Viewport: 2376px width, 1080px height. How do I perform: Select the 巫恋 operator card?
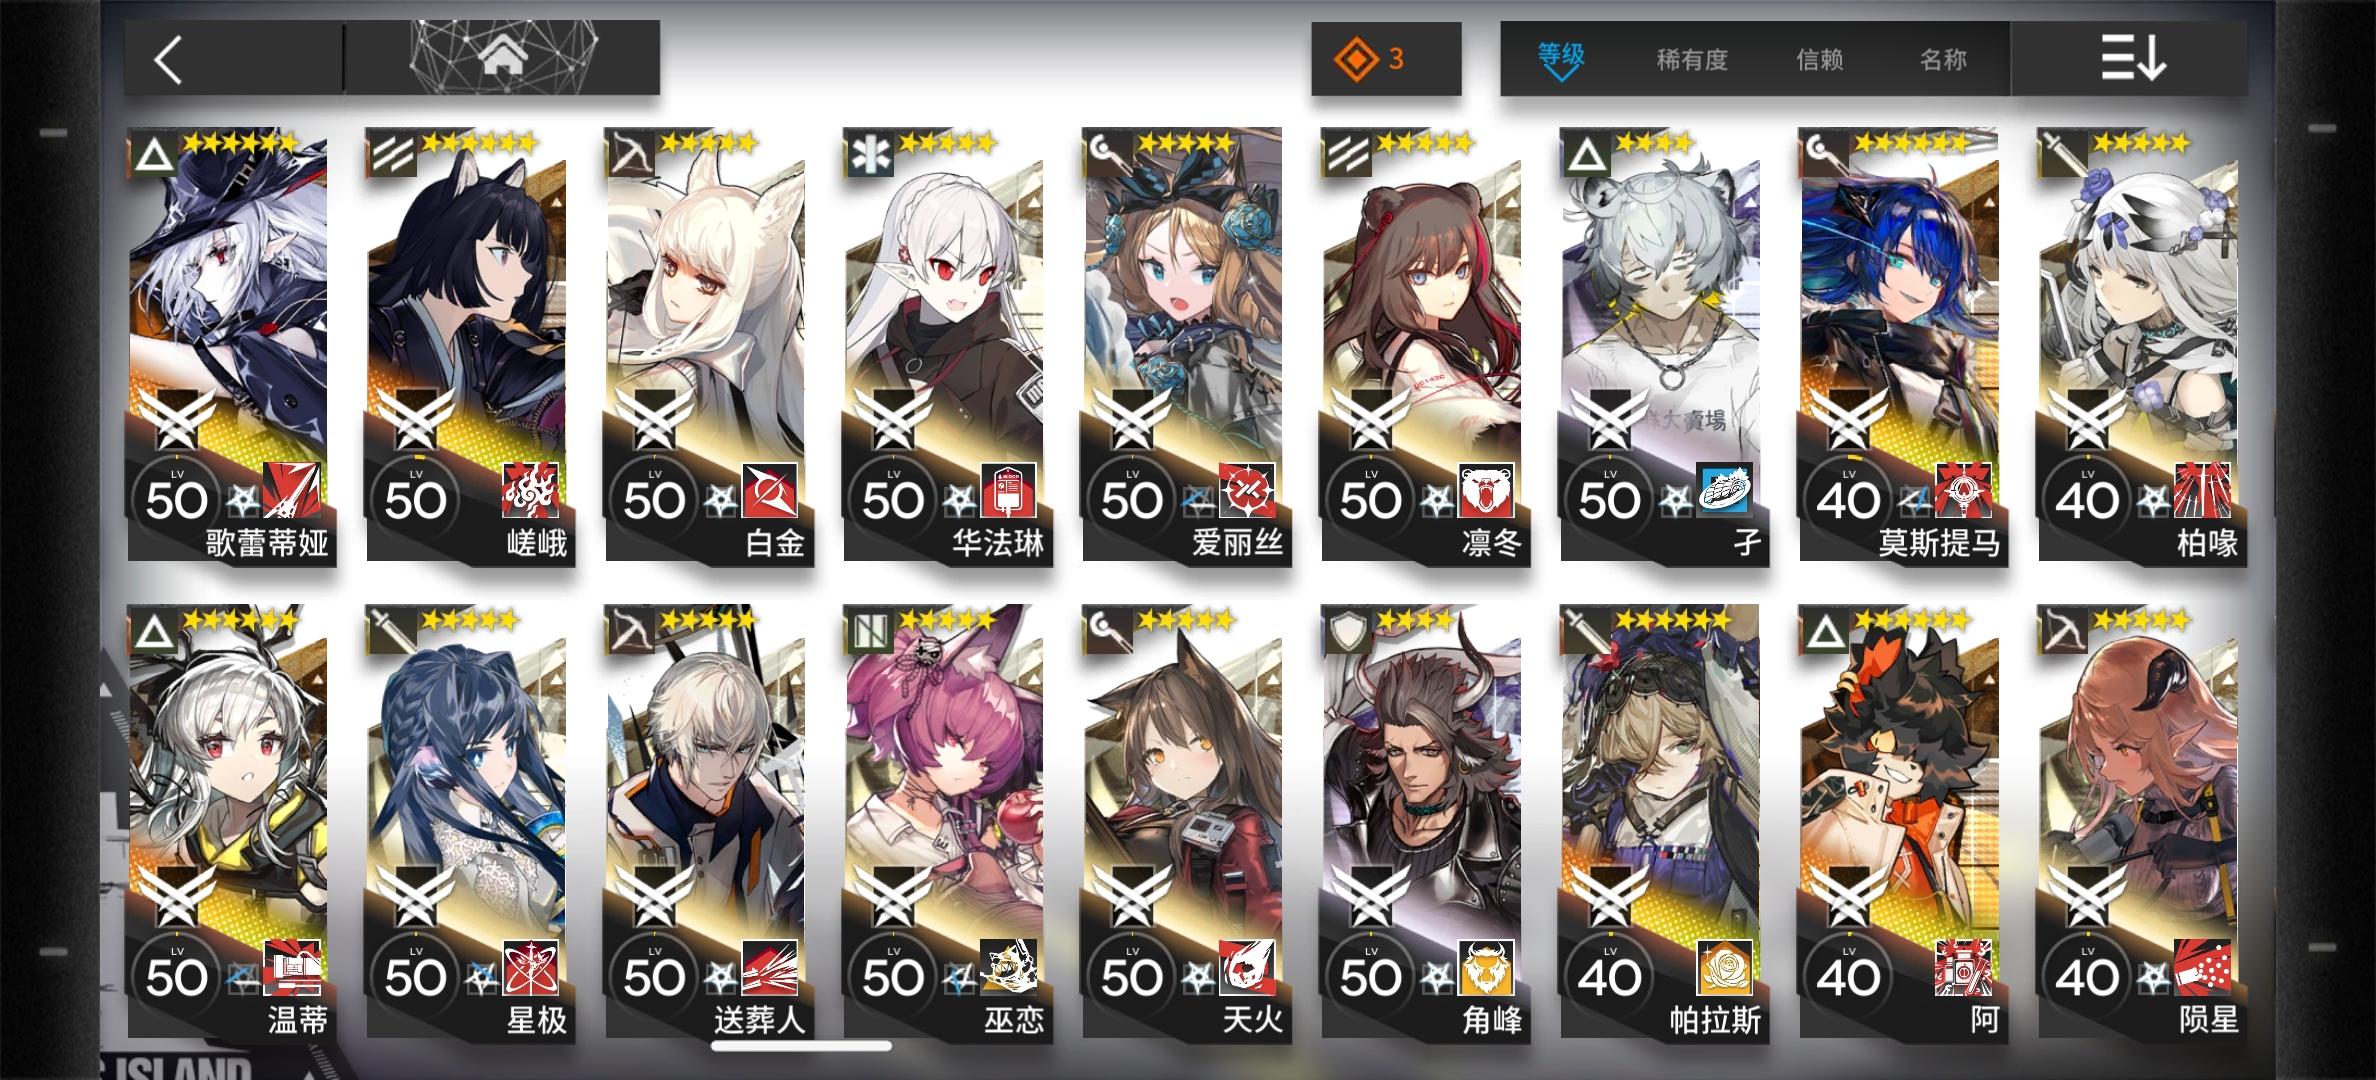coord(945,822)
